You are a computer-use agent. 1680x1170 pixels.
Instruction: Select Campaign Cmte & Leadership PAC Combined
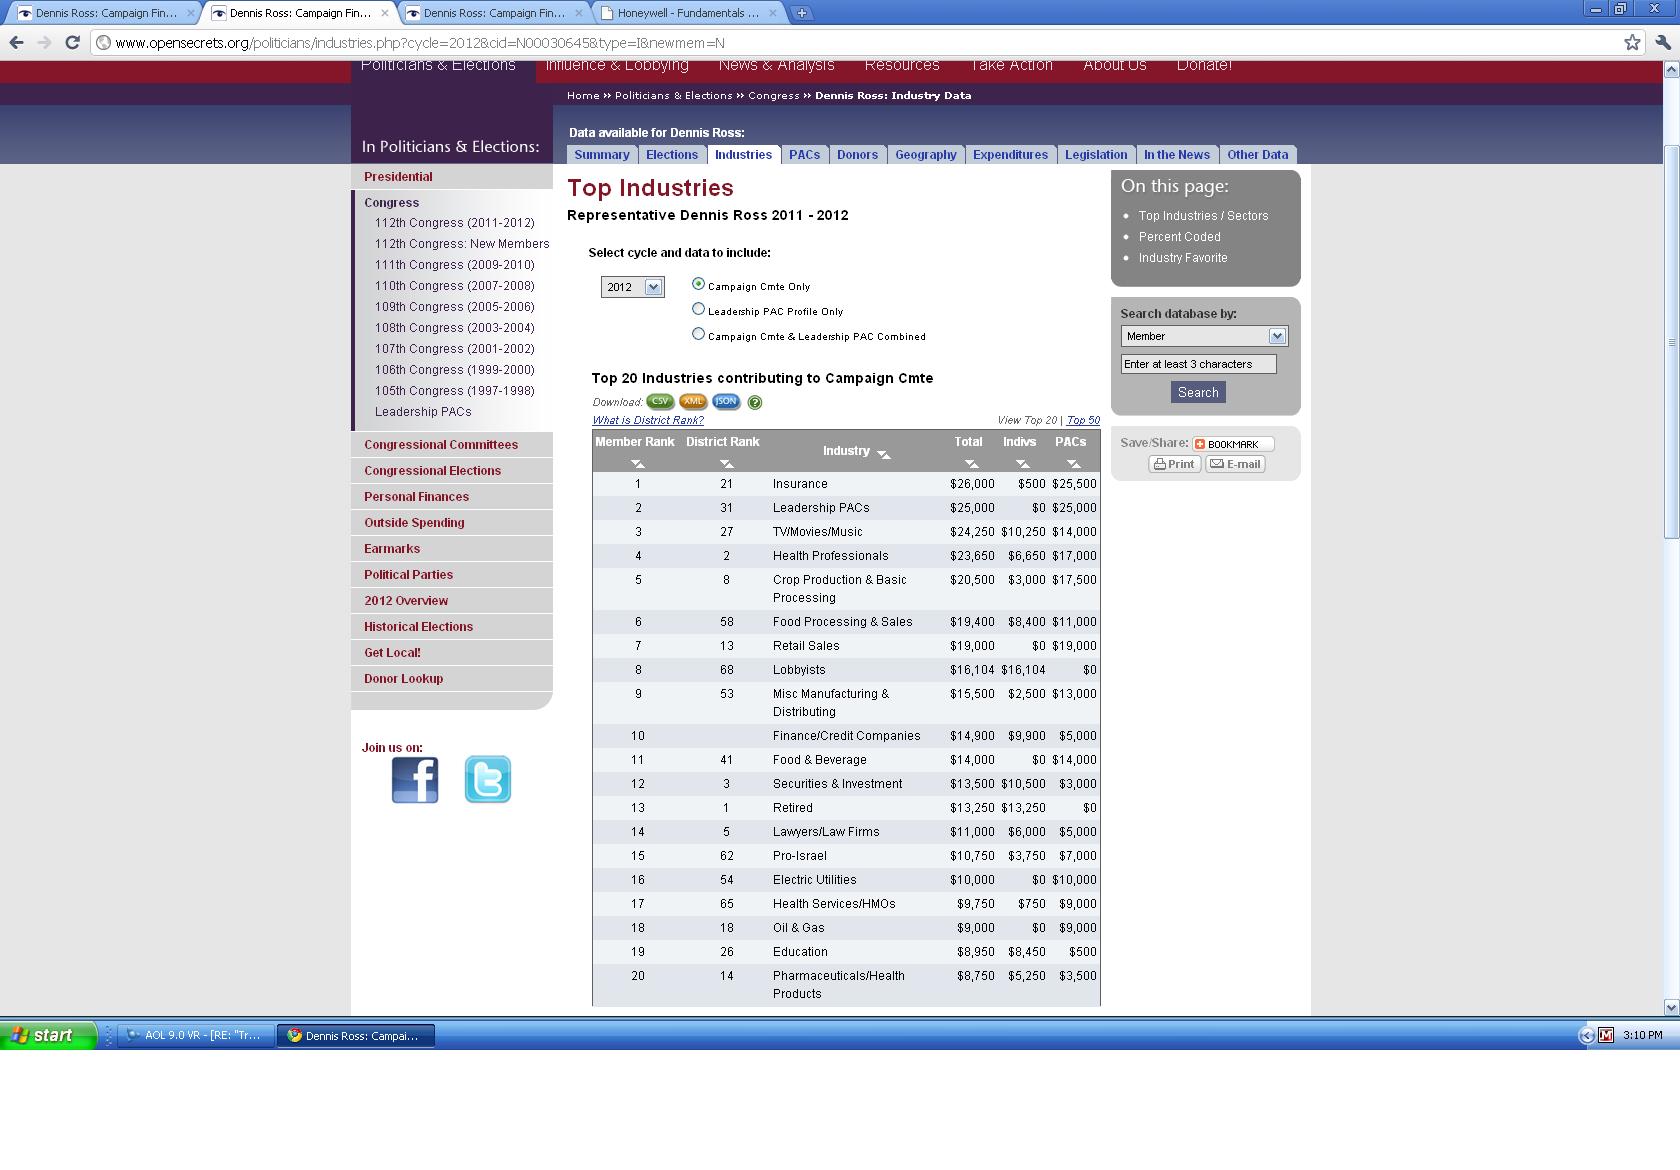(698, 334)
